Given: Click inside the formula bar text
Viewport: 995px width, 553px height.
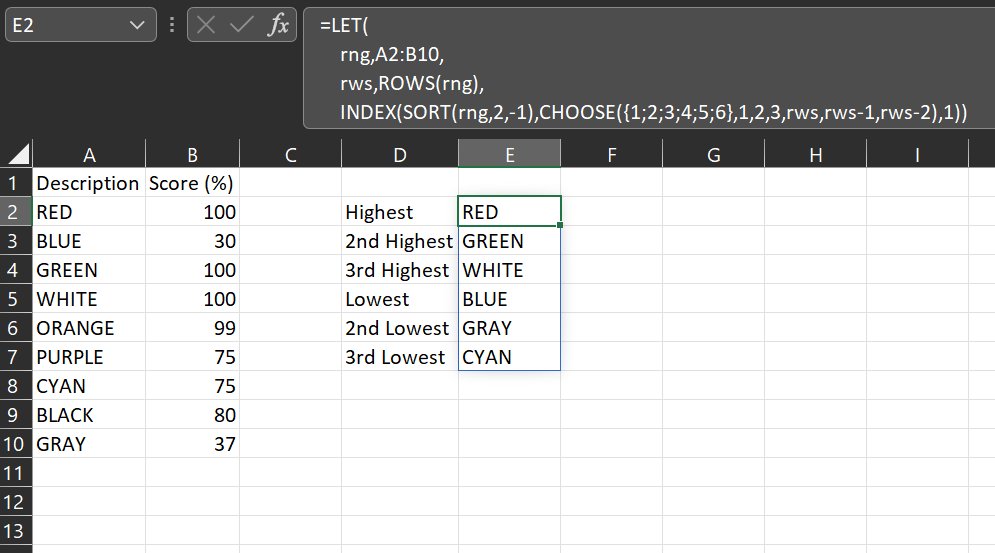Looking at the screenshot, I should click(x=649, y=69).
